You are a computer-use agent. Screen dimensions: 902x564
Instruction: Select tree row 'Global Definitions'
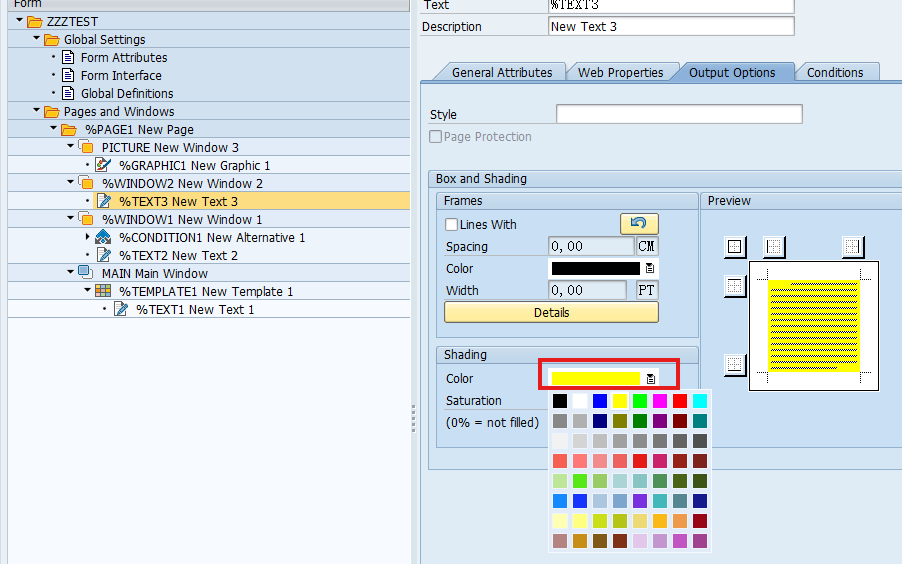[209, 93]
